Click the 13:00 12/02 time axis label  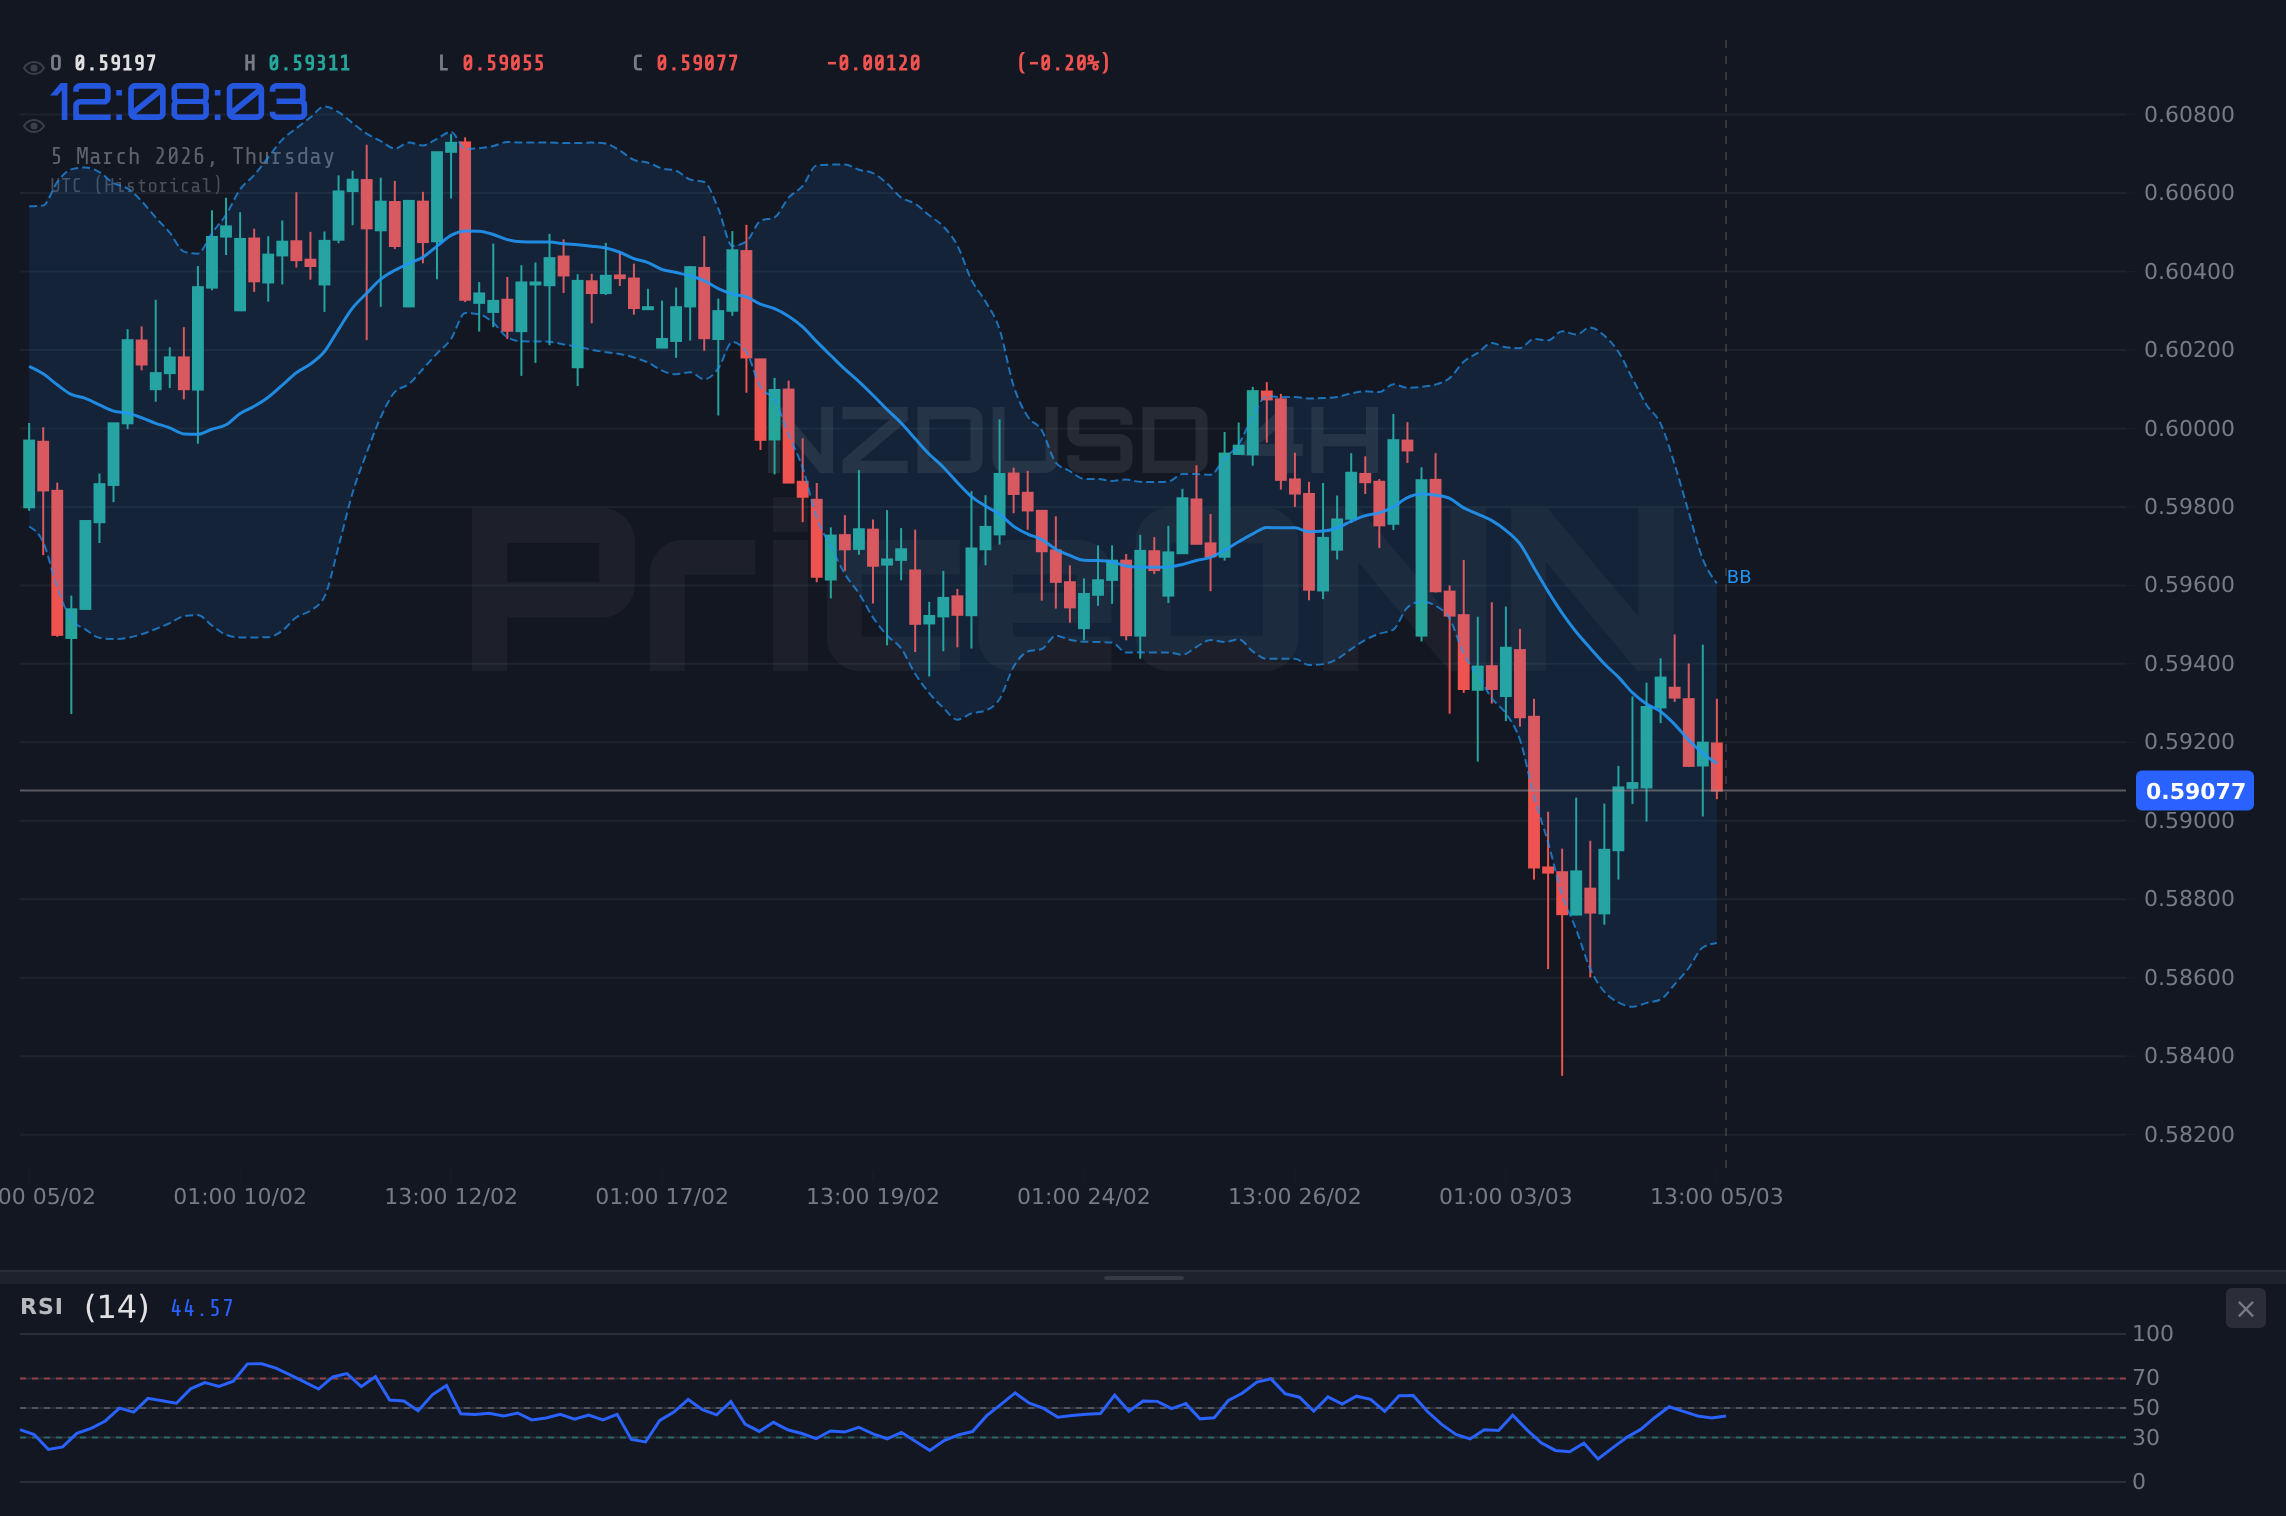(x=451, y=1197)
